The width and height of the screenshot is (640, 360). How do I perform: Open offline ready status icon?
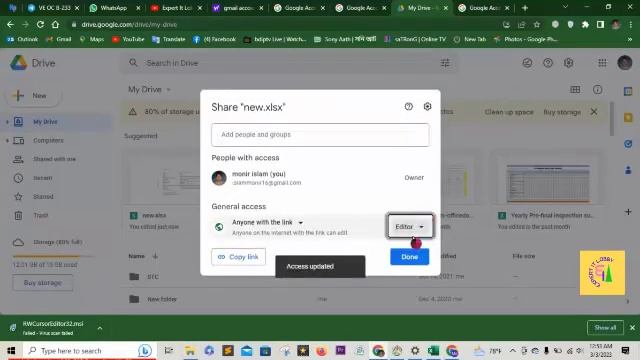[527, 63]
